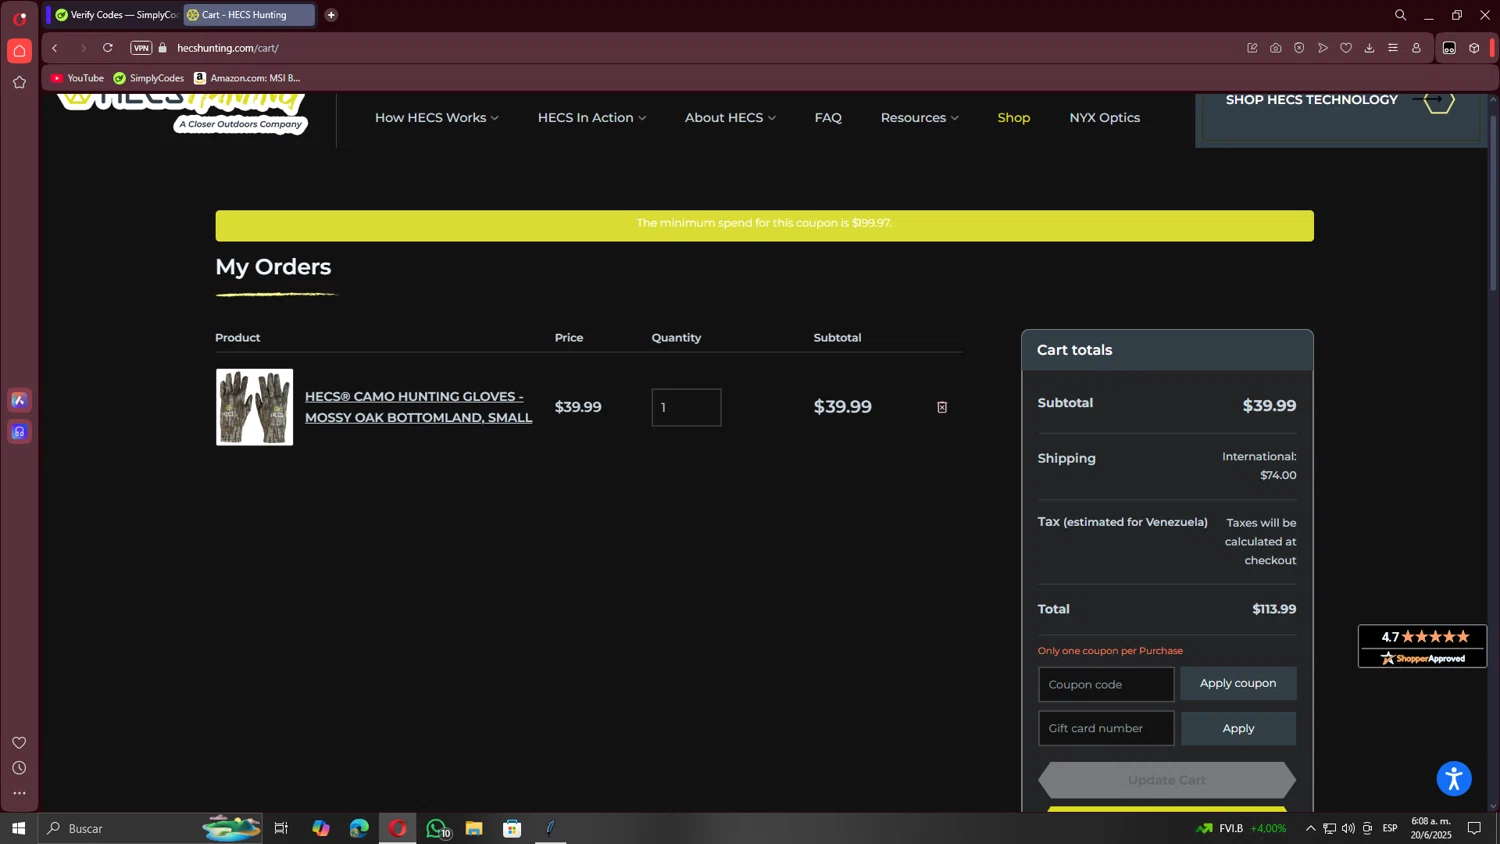The image size is (1500, 844).
Task: Open File Explorer from the taskbar
Action: pyautogui.click(x=474, y=828)
